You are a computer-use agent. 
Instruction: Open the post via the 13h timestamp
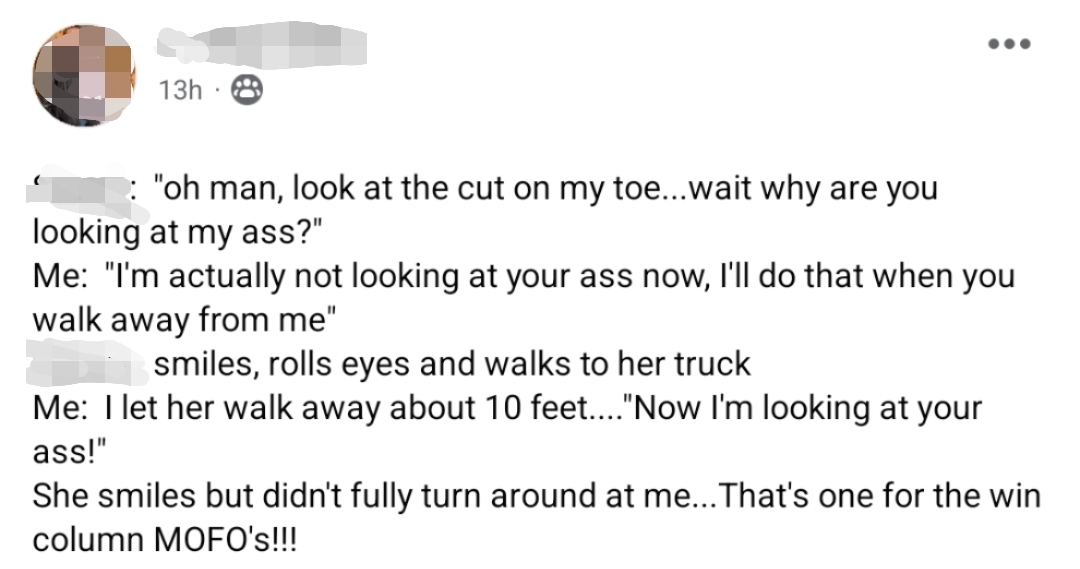pos(180,91)
